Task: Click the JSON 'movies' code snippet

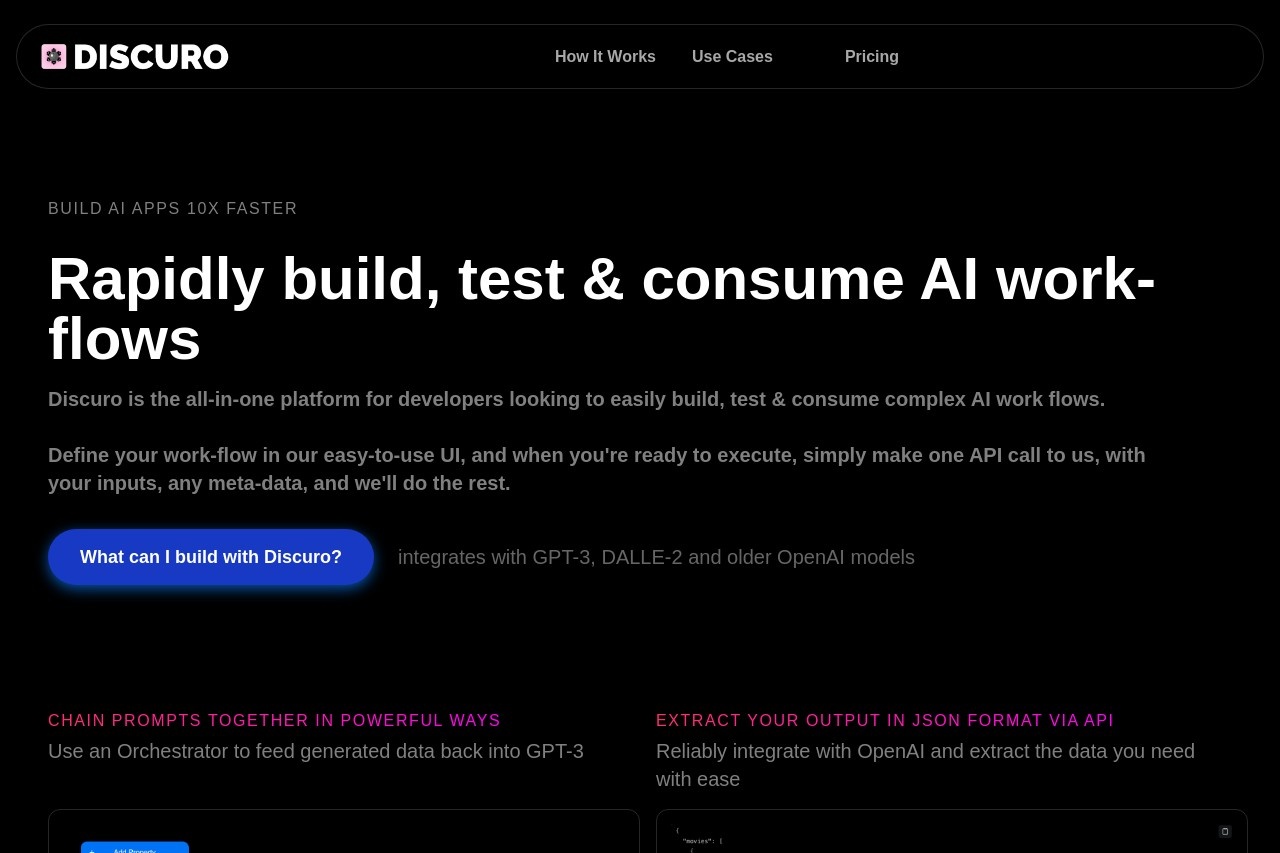Action: [x=699, y=840]
